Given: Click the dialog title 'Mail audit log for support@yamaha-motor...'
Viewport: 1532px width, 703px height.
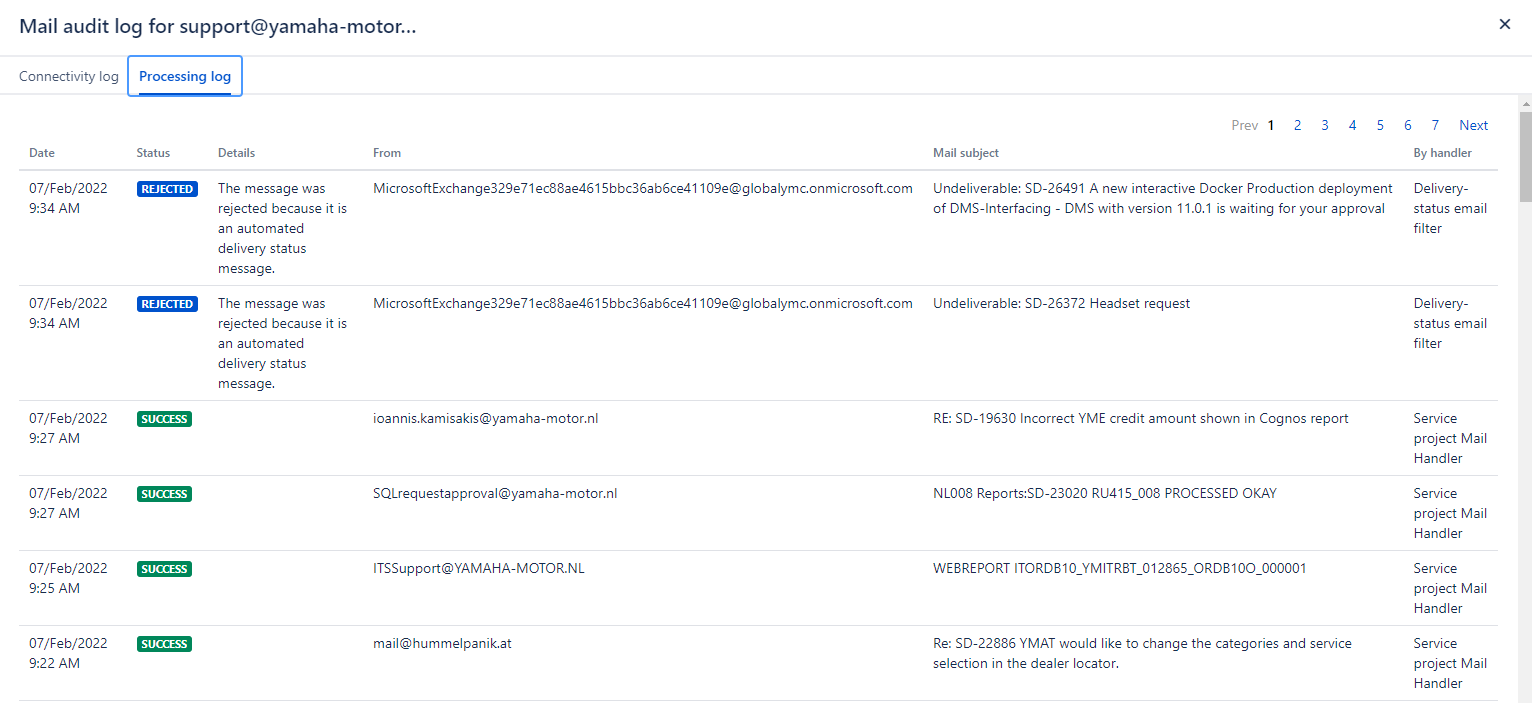Looking at the screenshot, I should coord(218,26).
